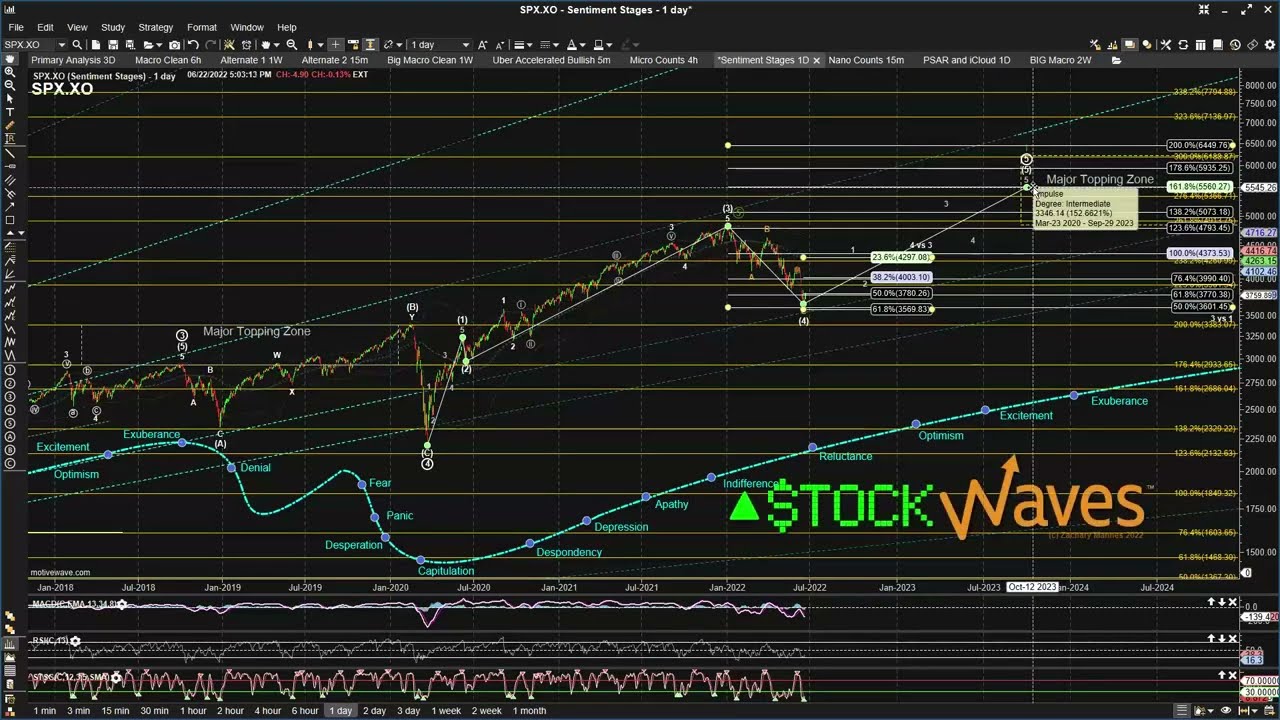
Task: Undo the last action
Action: pyautogui.click(x=193, y=45)
